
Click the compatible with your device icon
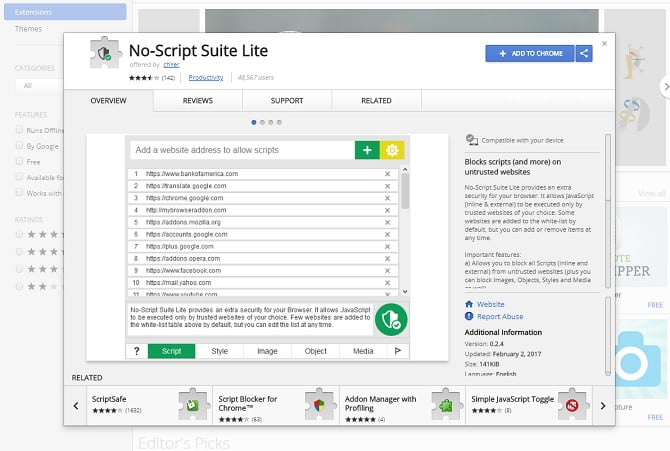[x=471, y=140]
